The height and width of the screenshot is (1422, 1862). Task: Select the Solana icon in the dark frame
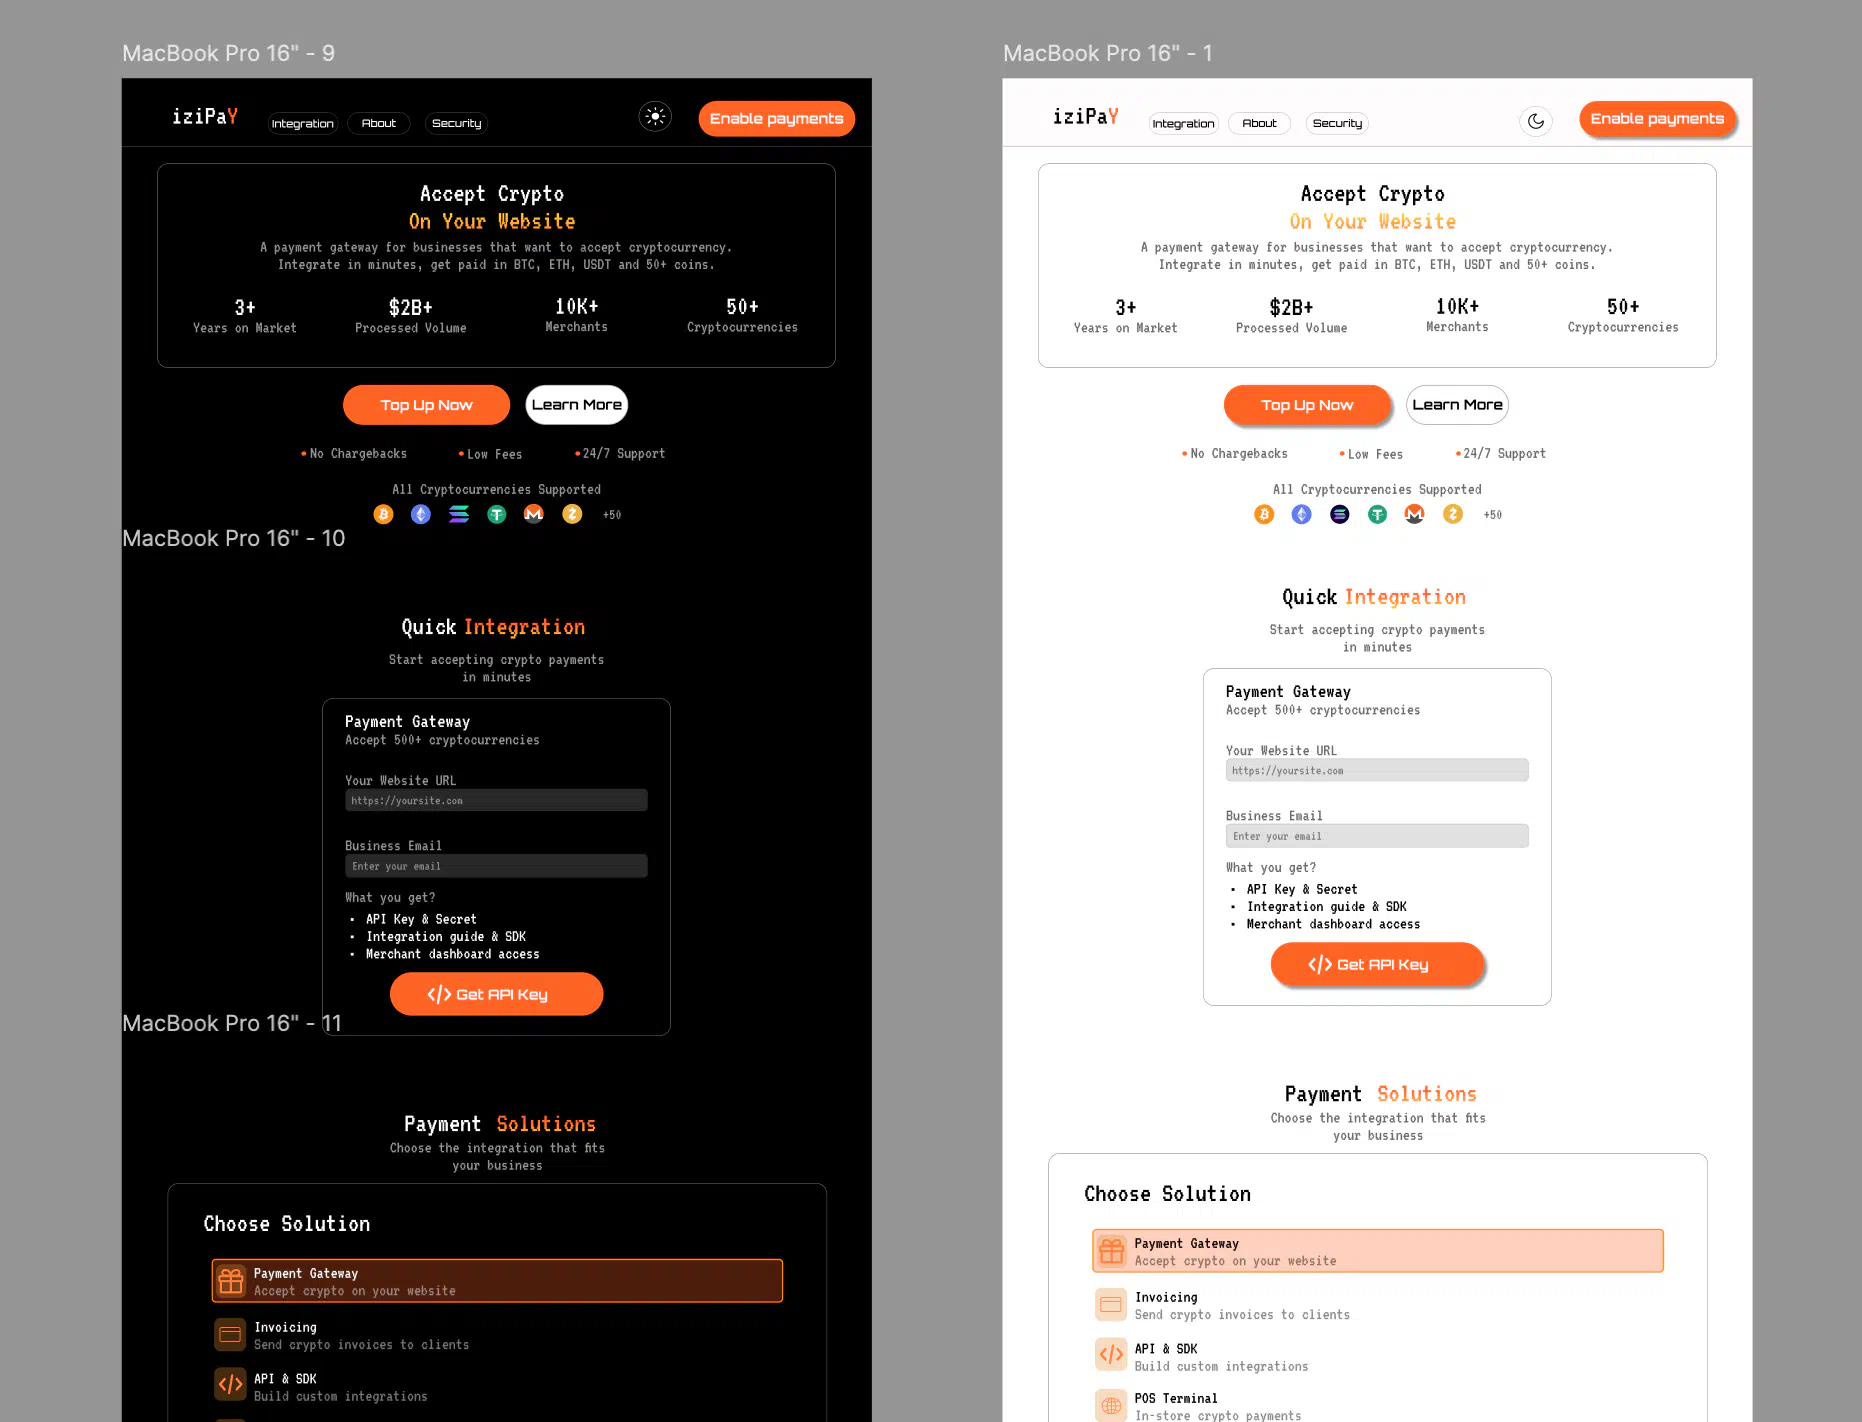[459, 514]
